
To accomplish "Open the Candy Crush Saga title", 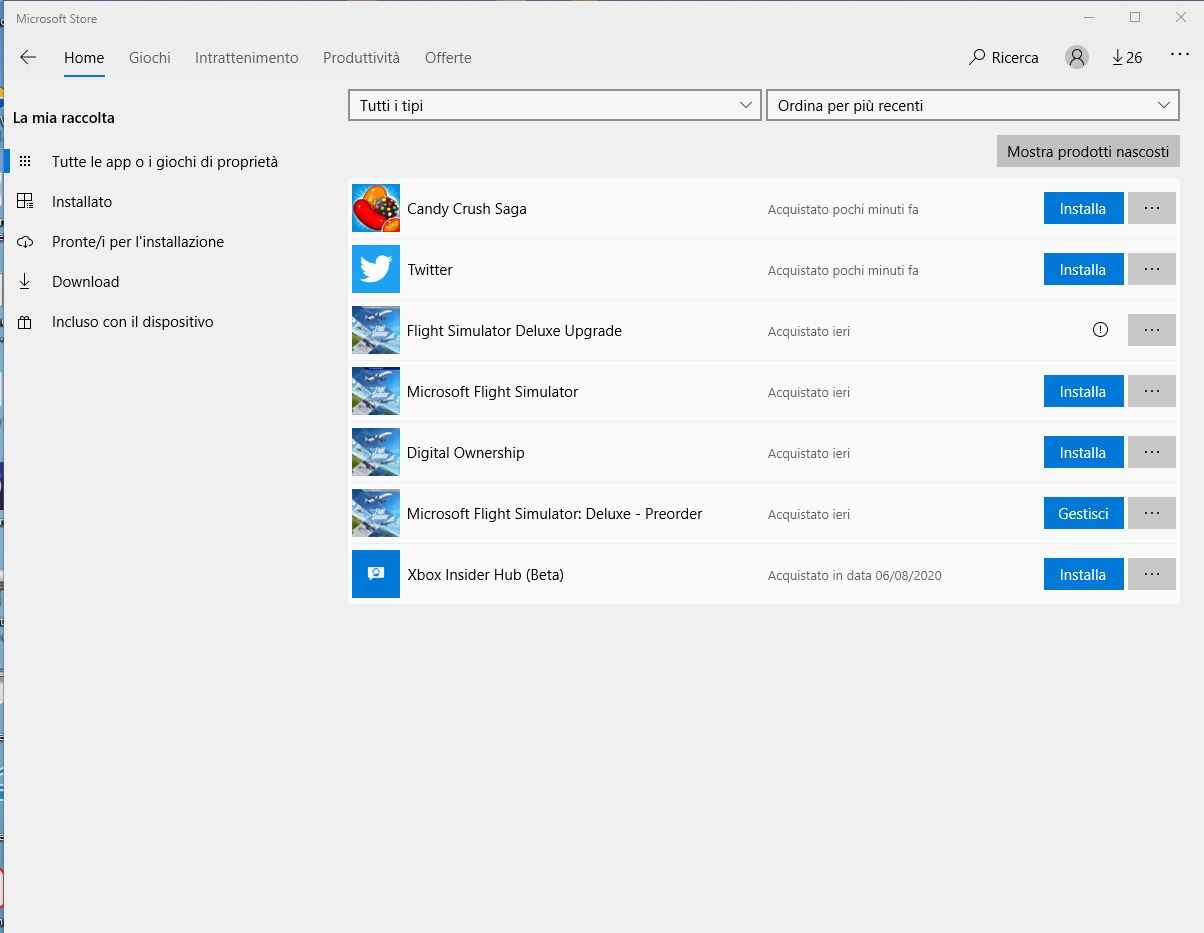I will pyautogui.click(x=467, y=209).
